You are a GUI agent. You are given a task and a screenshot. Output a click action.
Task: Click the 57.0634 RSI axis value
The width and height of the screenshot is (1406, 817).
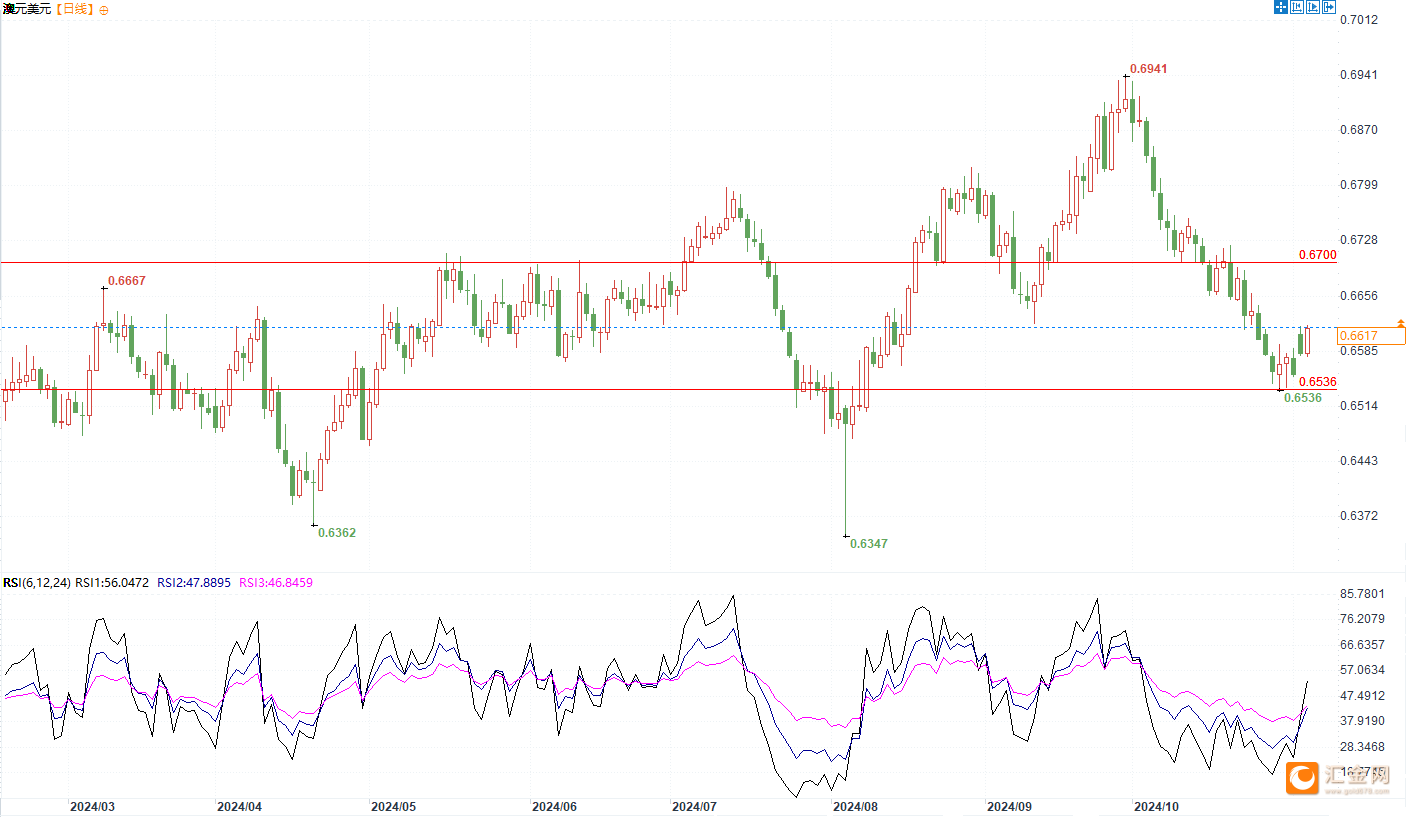(x=1361, y=670)
